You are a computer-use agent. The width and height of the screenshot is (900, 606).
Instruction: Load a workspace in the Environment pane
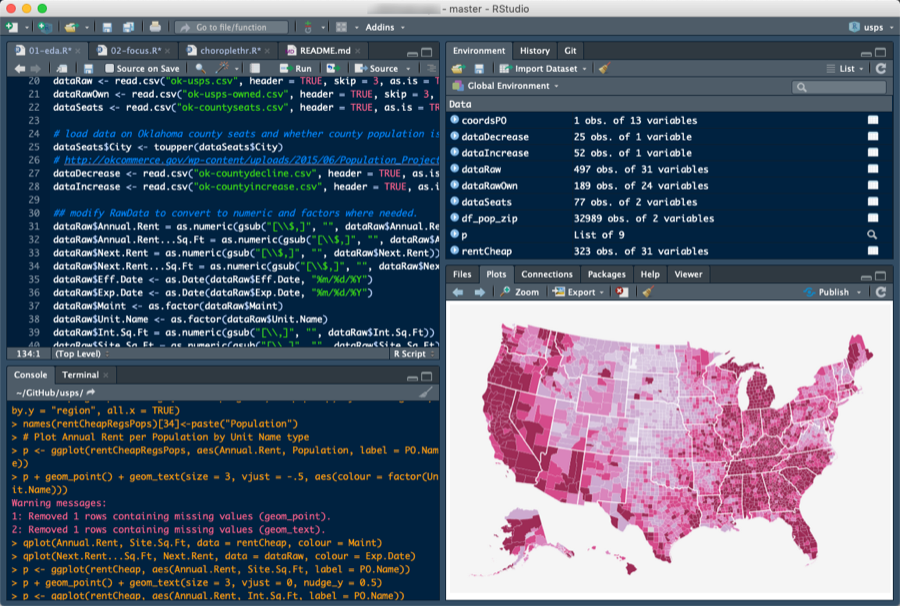[x=457, y=68]
